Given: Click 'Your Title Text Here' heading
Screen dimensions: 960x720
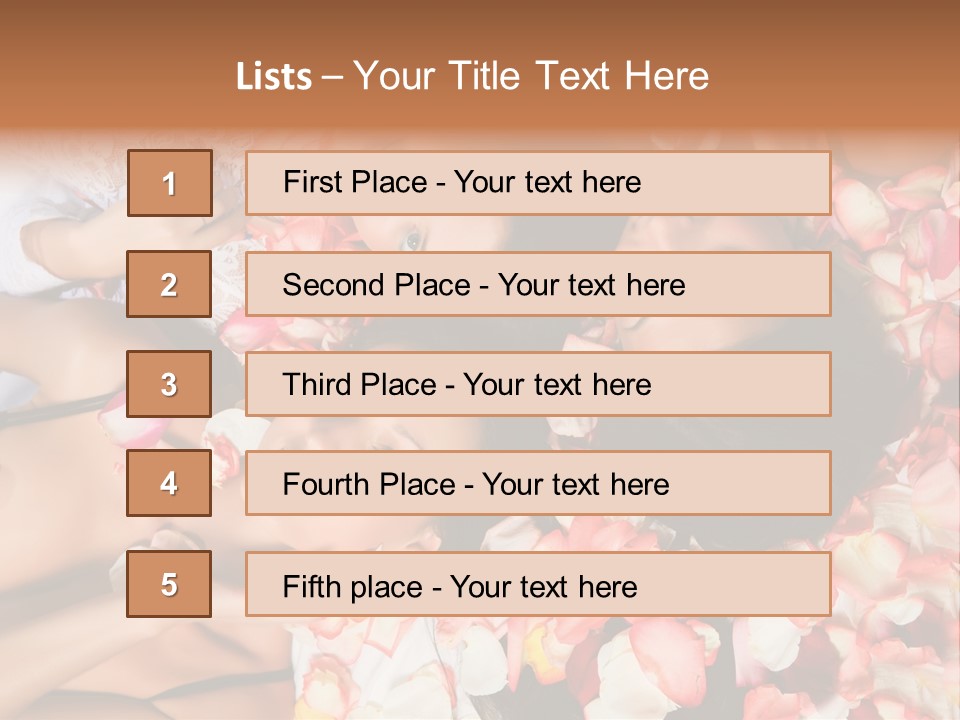Looking at the screenshot, I should pyautogui.click(x=531, y=76).
